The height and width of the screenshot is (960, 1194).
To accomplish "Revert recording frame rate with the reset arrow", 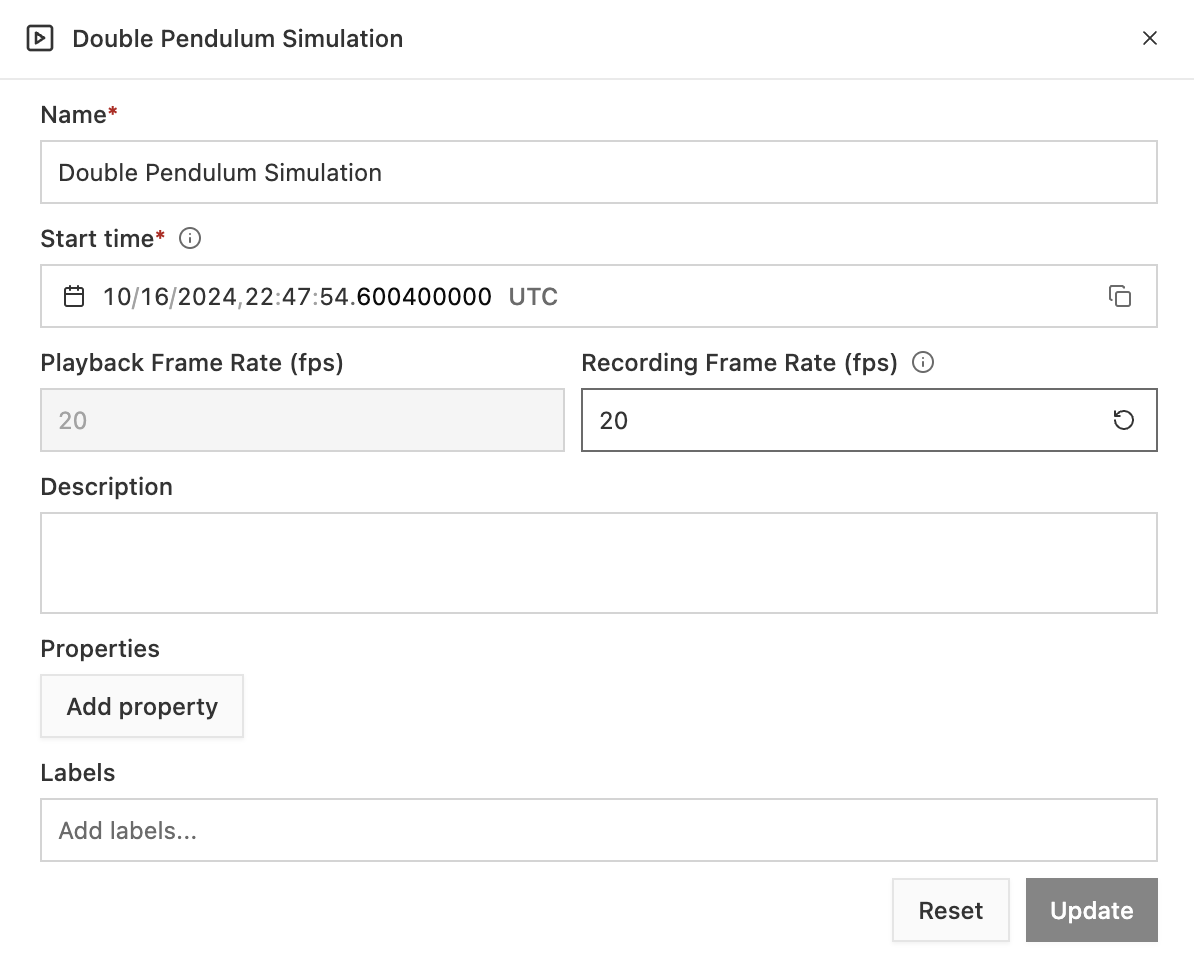I will point(1124,420).
